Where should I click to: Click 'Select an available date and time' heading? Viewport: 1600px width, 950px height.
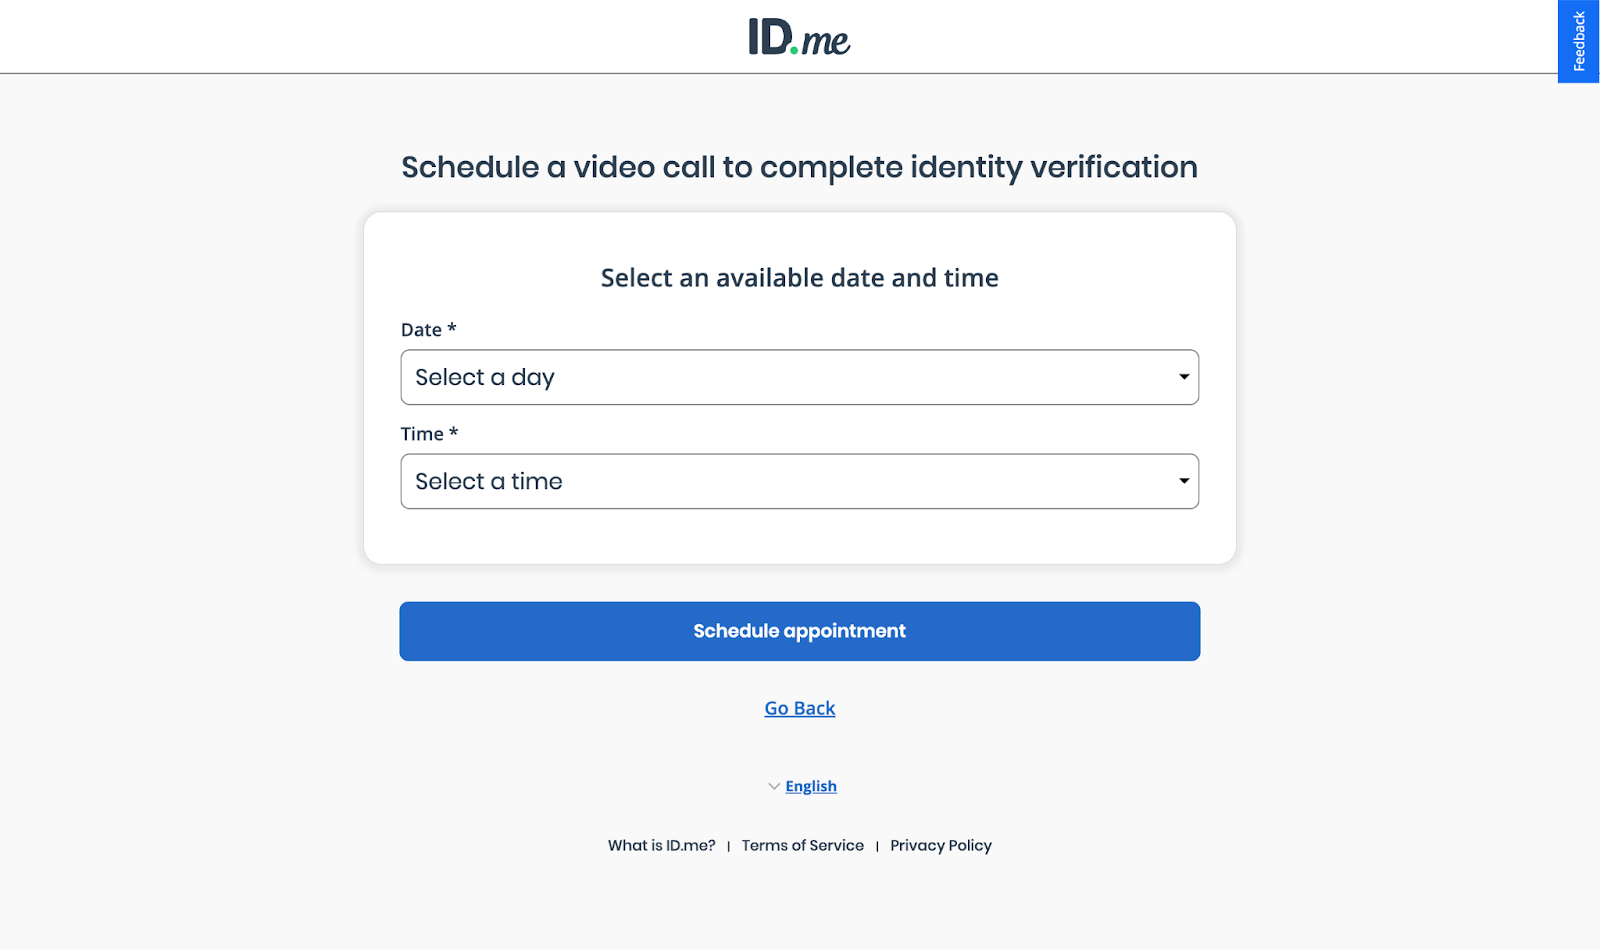[x=799, y=278]
